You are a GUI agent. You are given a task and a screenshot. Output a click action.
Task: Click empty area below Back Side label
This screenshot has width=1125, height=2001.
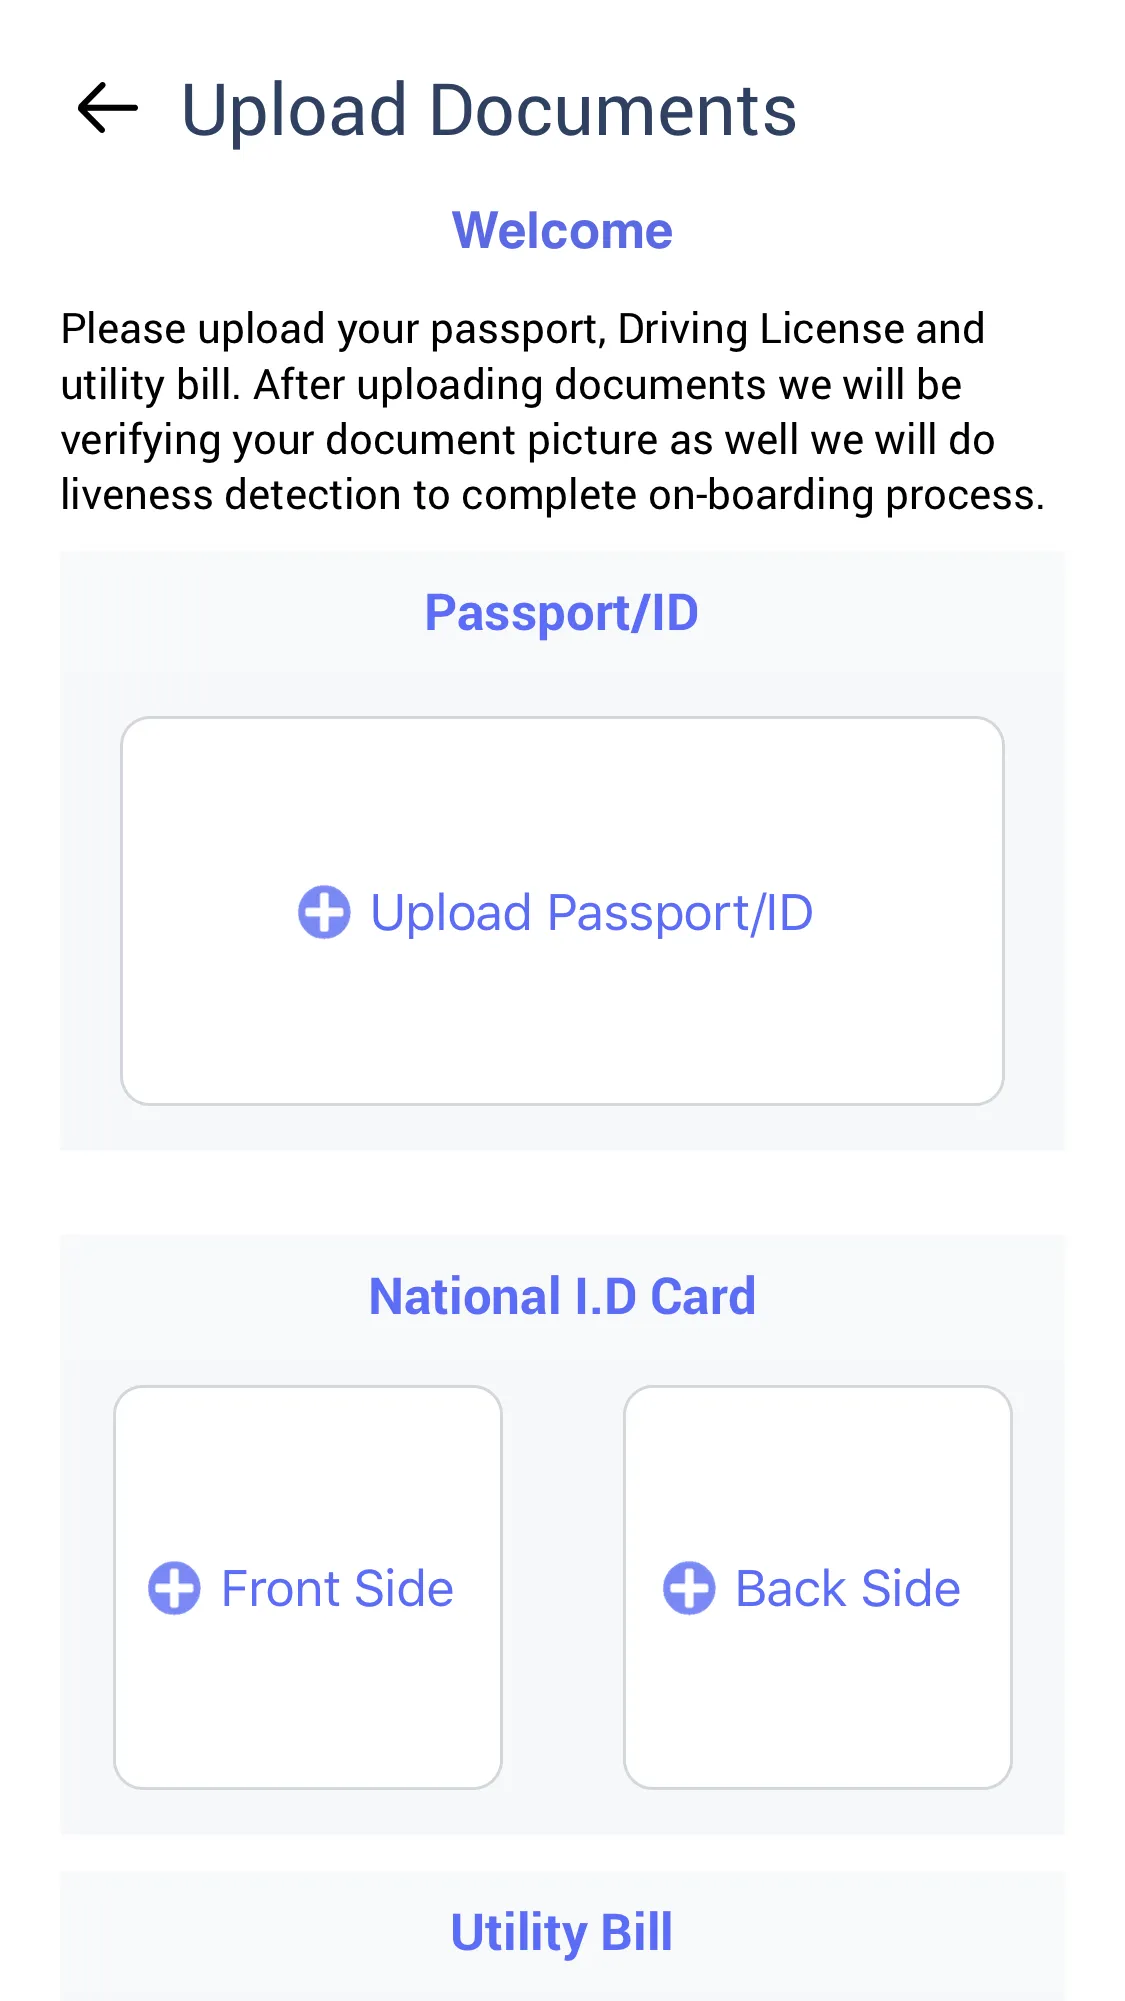click(818, 1700)
